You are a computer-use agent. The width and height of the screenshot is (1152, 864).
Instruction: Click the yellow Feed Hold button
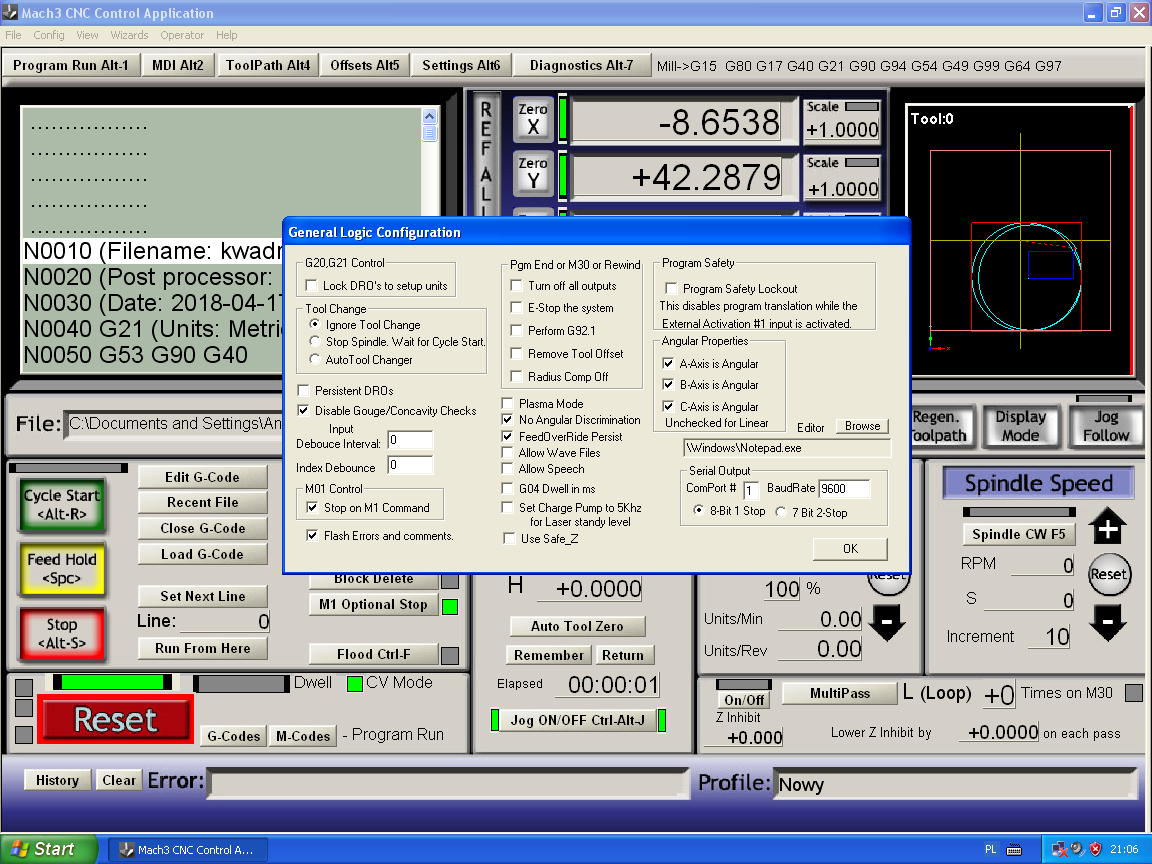(x=62, y=569)
